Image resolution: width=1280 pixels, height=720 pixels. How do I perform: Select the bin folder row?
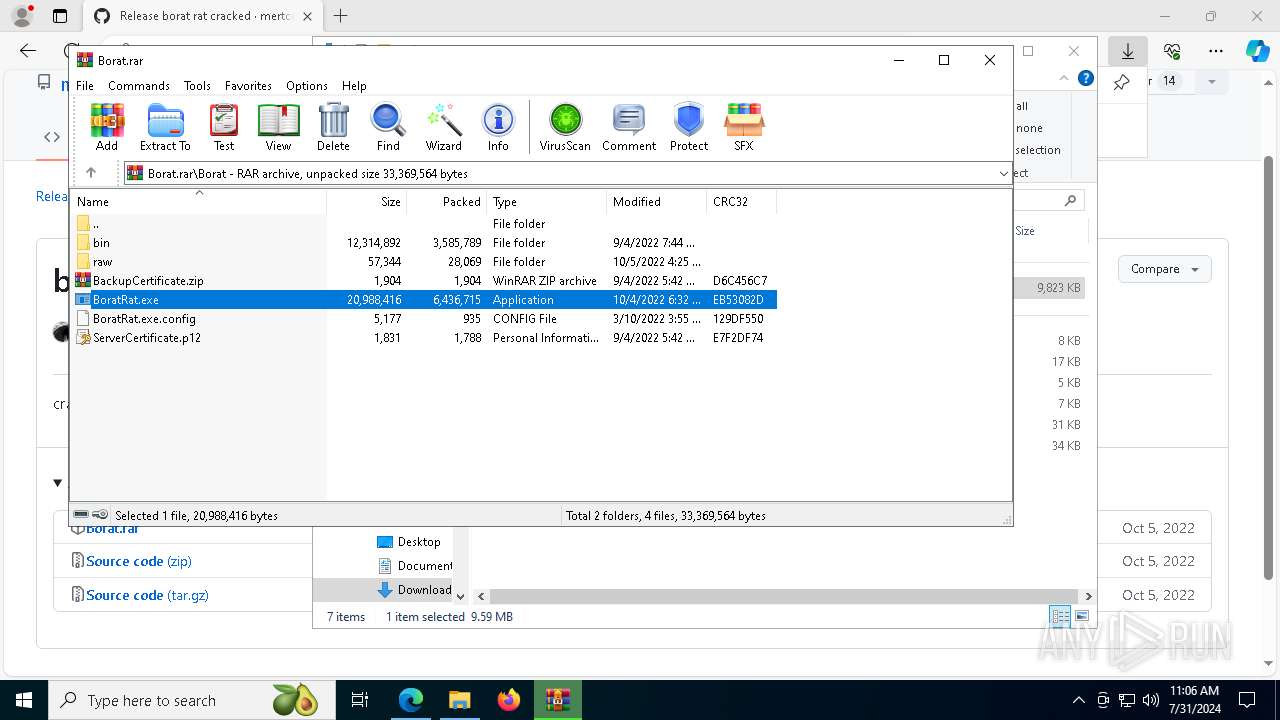pos(424,243)
